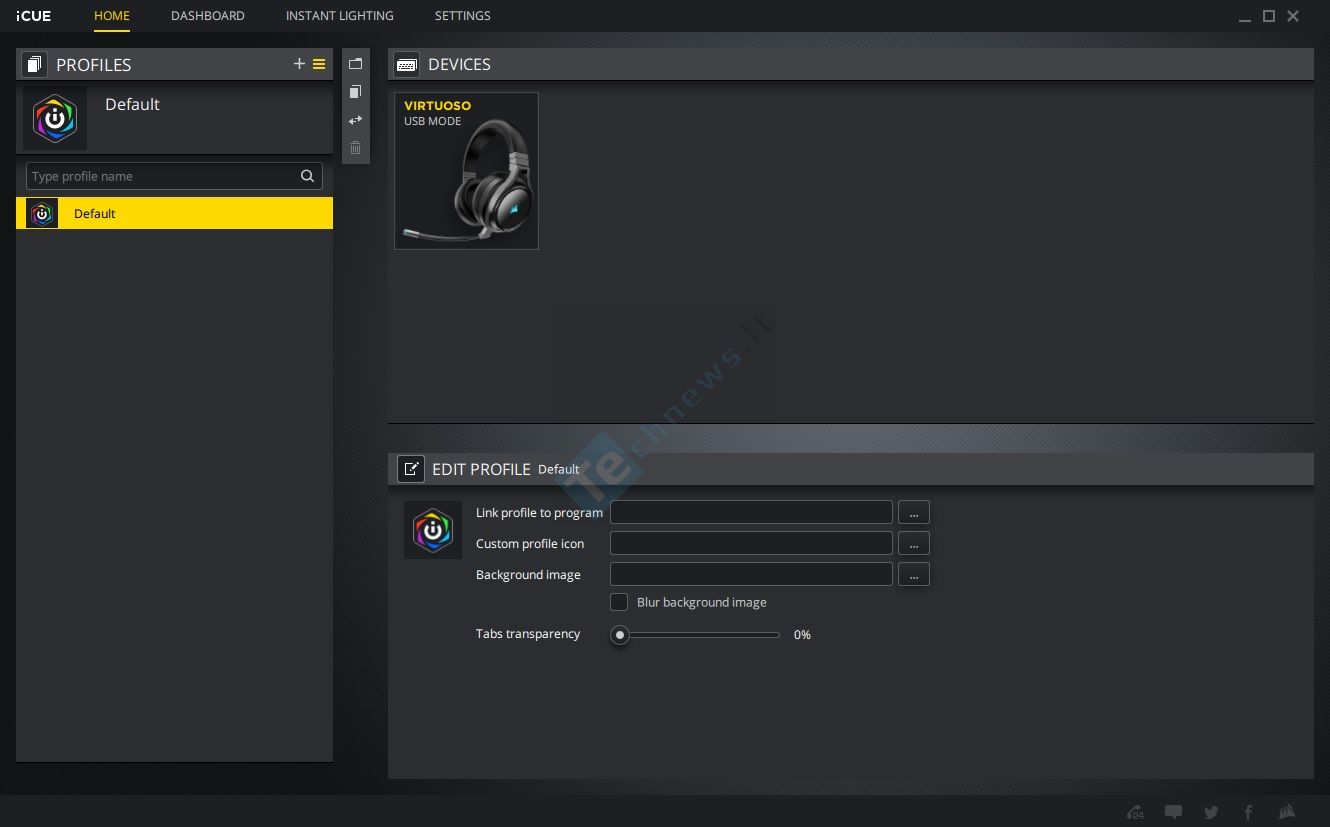Viewport: 1330px width, 827px height.
Task: Open the Settings tab
Action: (x=463, y=16)
